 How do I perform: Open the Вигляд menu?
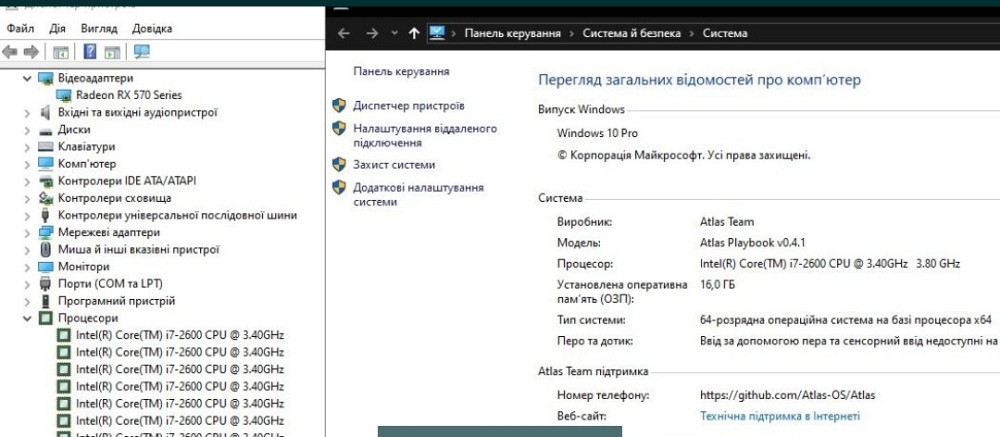click(x=99, y=29)
